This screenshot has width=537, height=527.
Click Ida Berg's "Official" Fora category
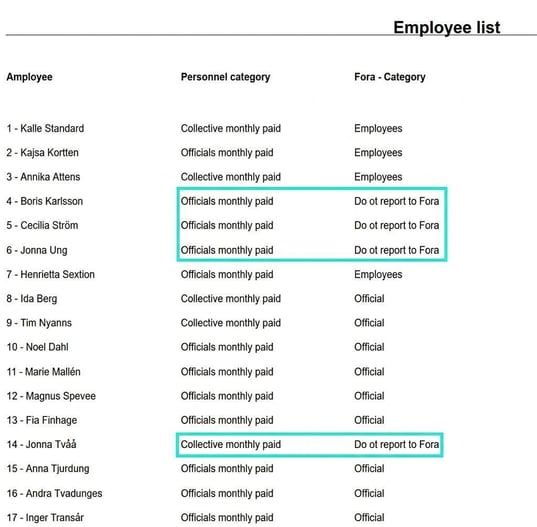point(369,299)
